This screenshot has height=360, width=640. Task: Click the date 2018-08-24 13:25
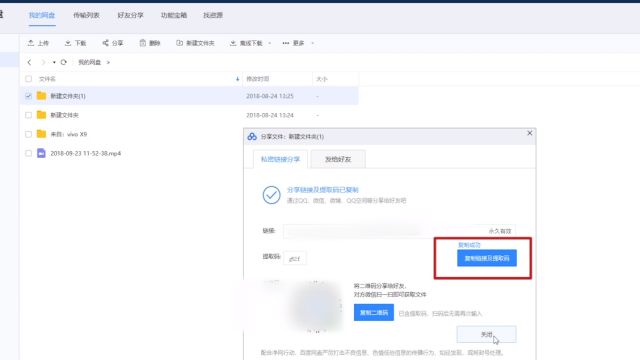point(269,96)
